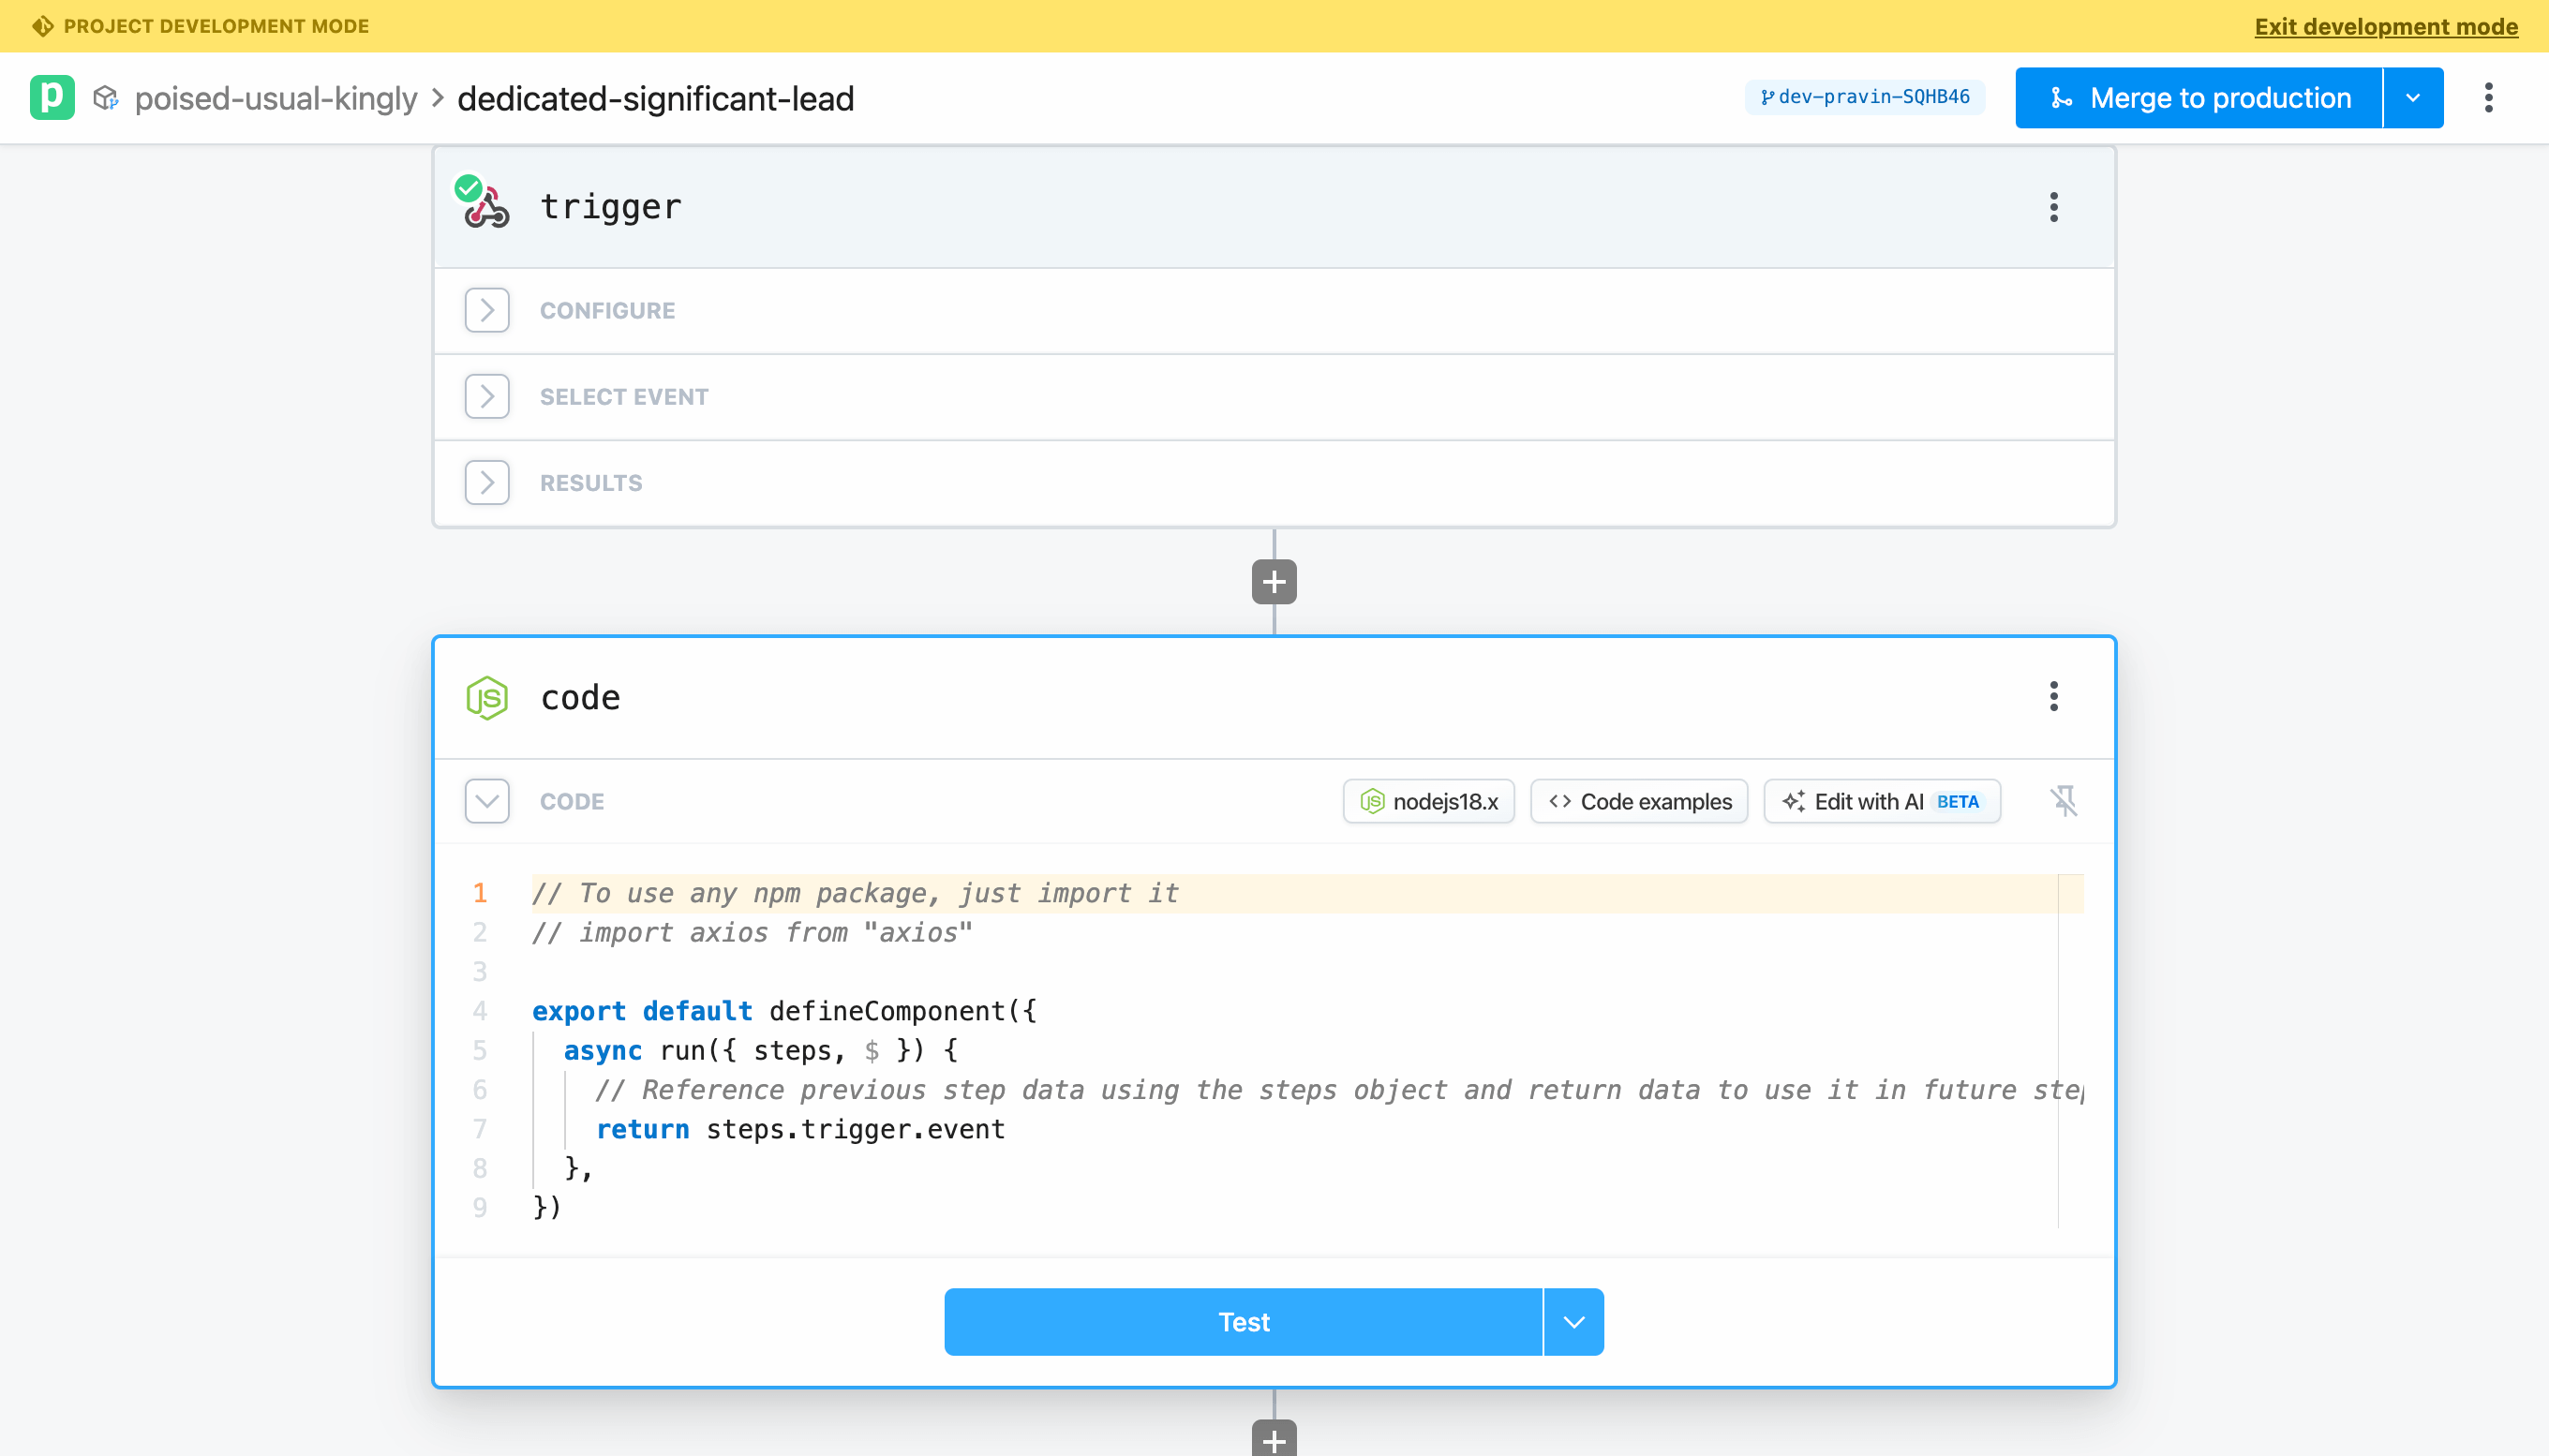The height and width of the screenshot is (1456, 2549).
Task: Unpin the code editor panel
Action: pos(2065,801)
